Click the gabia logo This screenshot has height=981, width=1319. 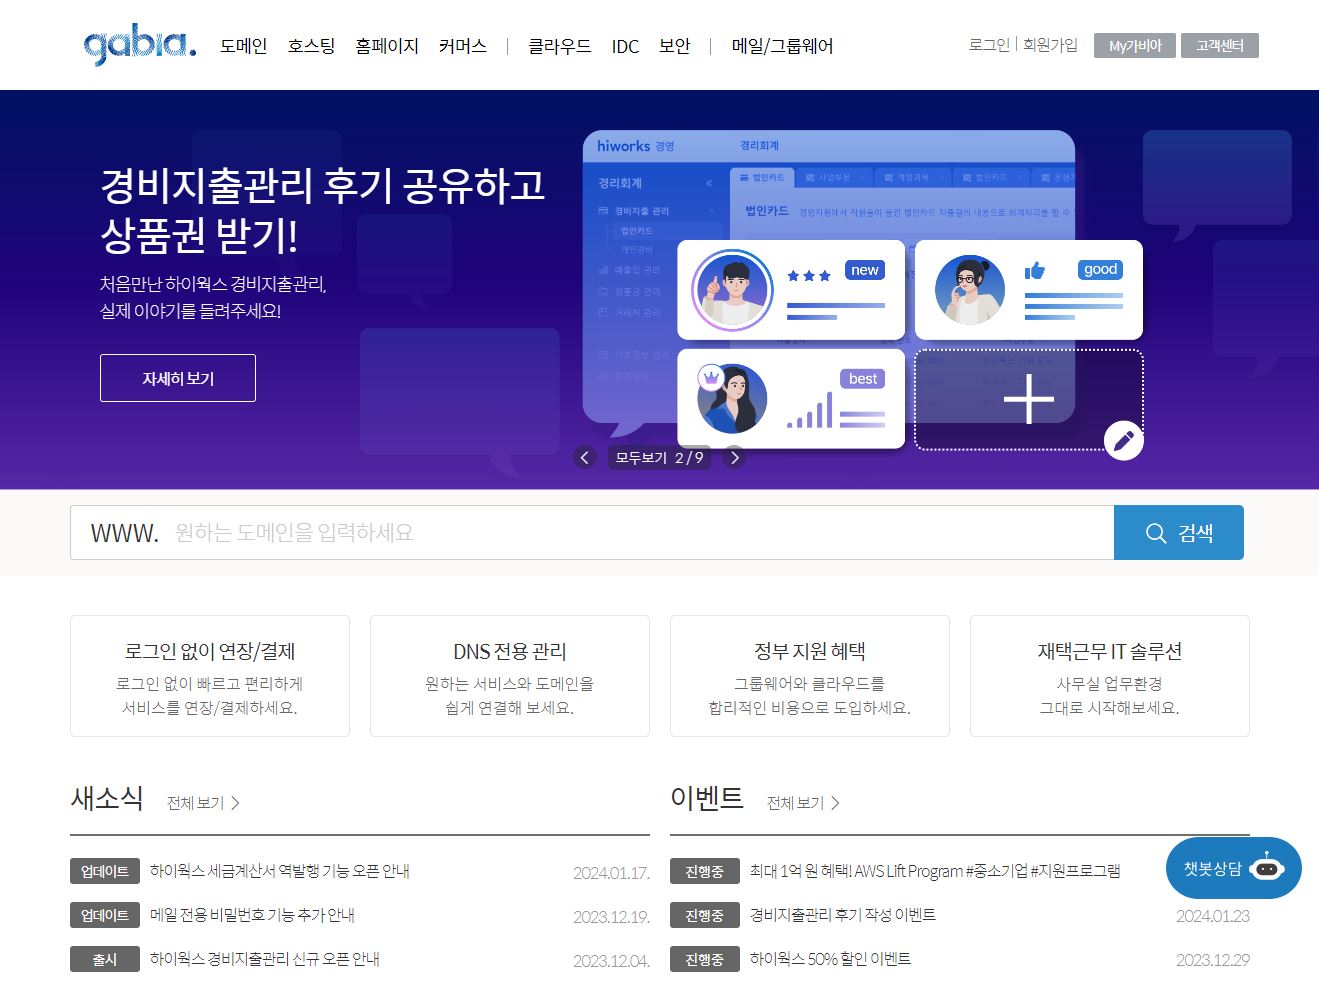pyautogui.click(x=140, y=45)
